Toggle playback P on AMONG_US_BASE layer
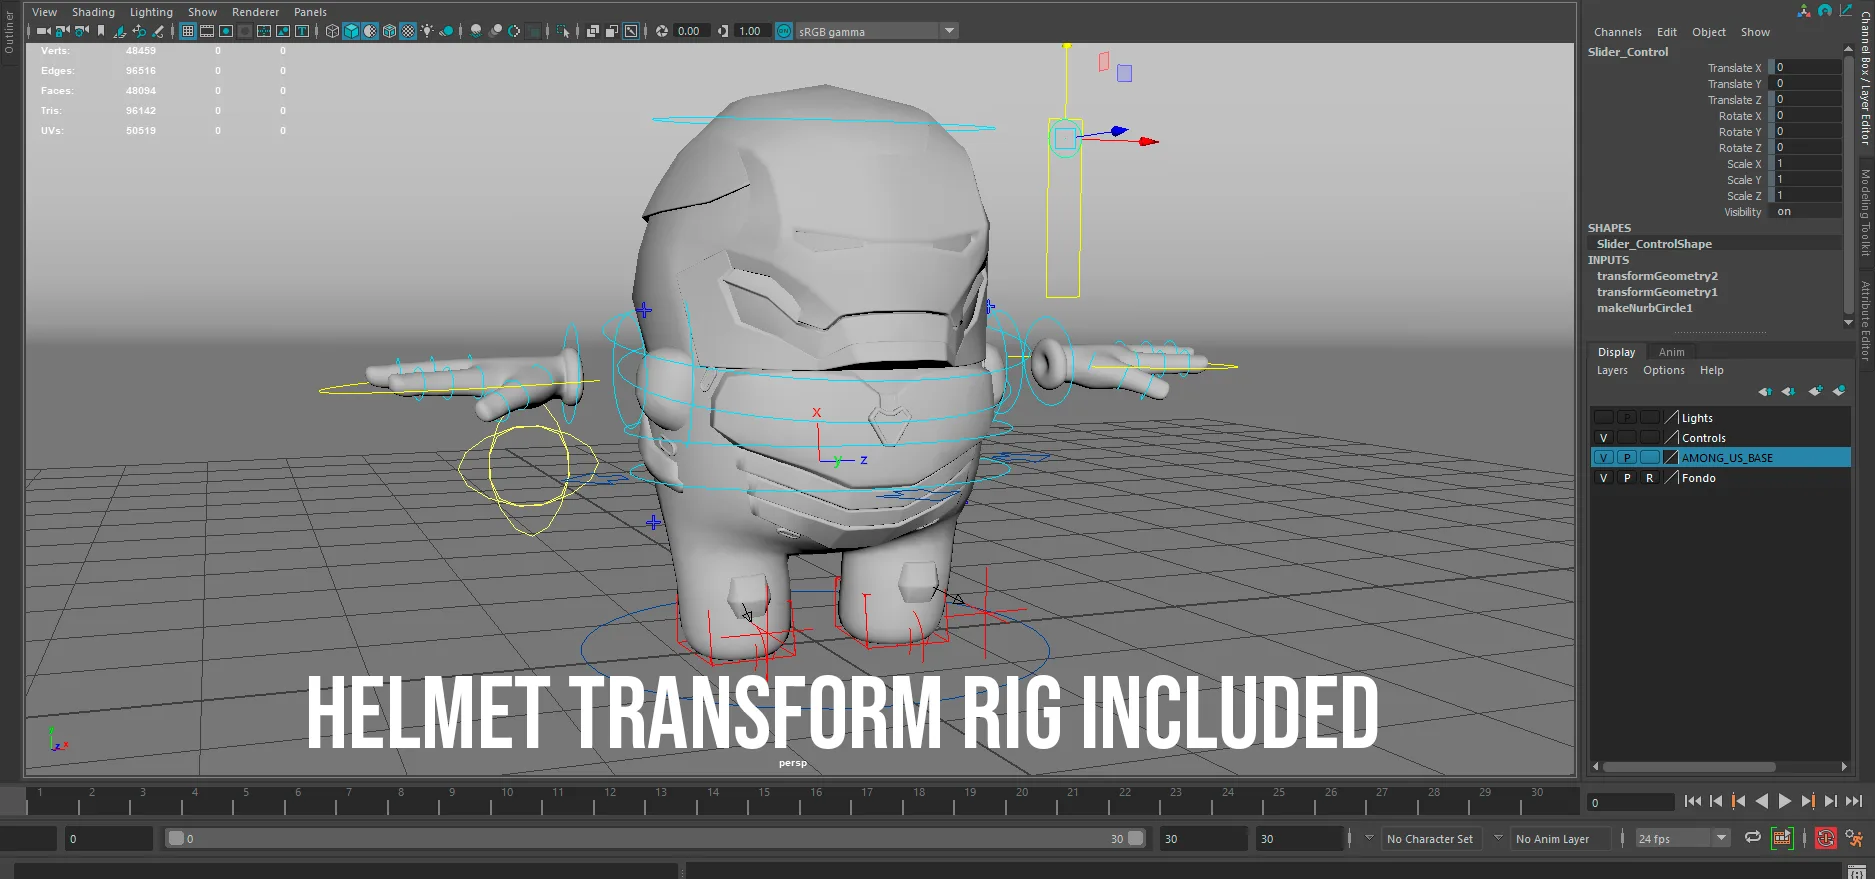1875x879 pixels. coord(1627,458)
